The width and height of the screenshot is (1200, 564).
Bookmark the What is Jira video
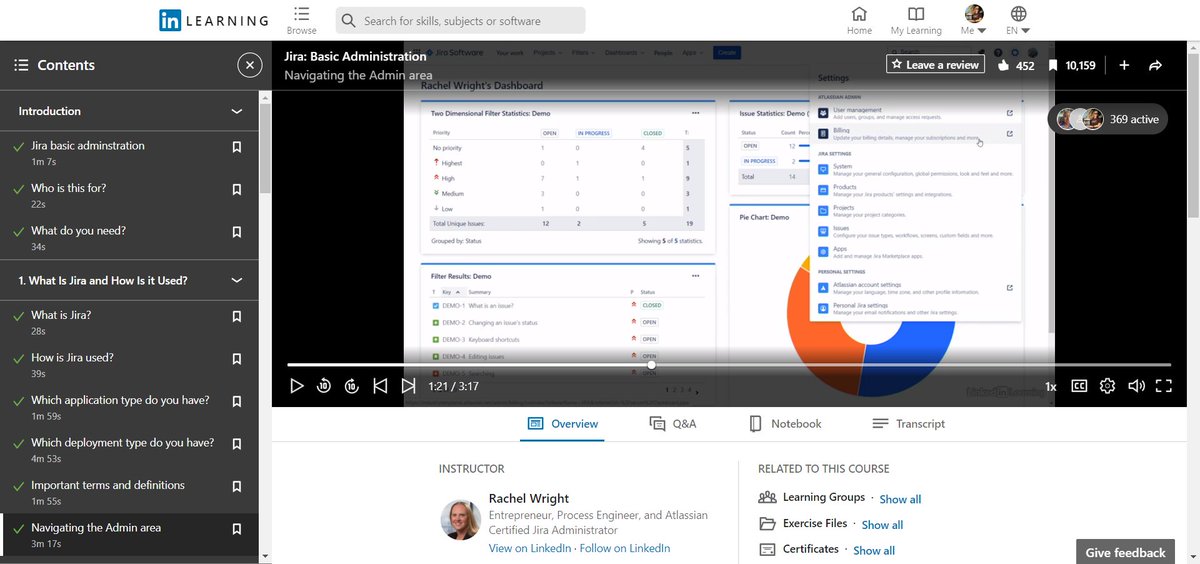click(x=236, y=316)
